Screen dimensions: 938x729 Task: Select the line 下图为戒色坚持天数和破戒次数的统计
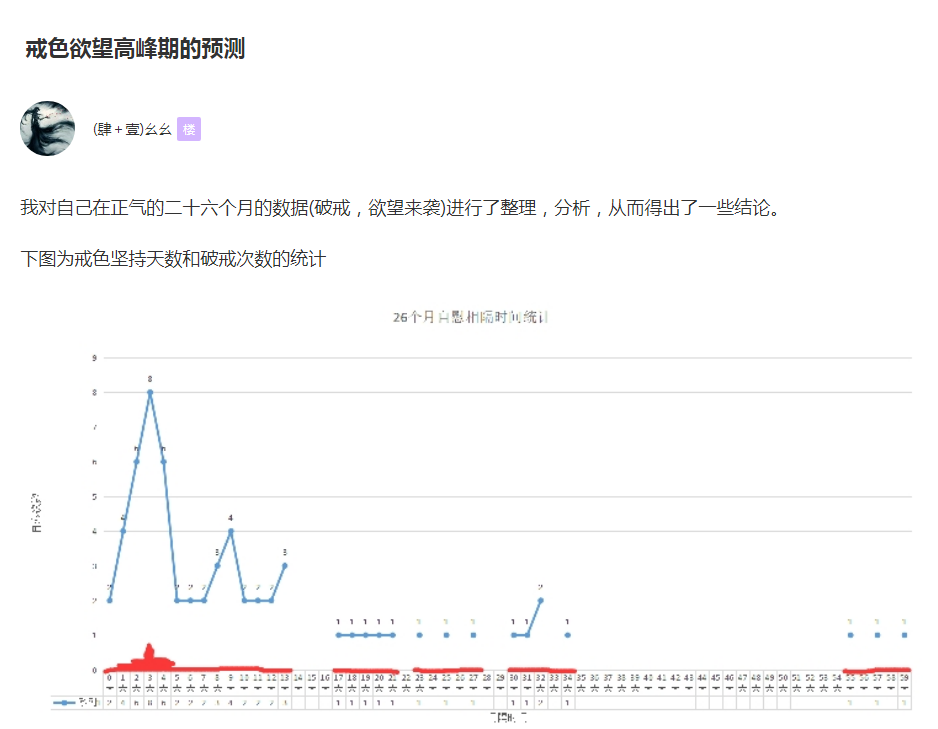click(173, 259)
